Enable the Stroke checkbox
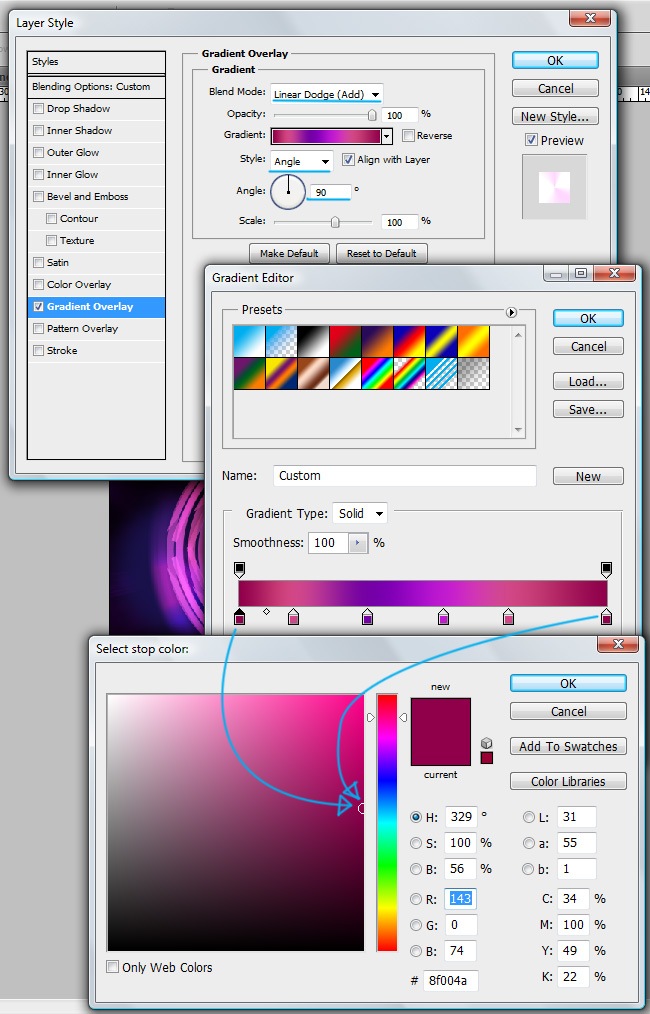 38,351
